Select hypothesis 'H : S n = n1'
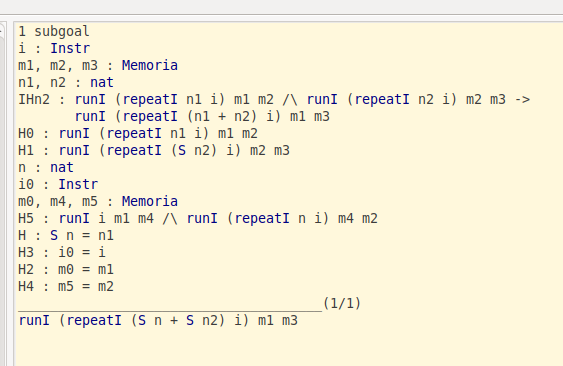 (x=66, y=236)
